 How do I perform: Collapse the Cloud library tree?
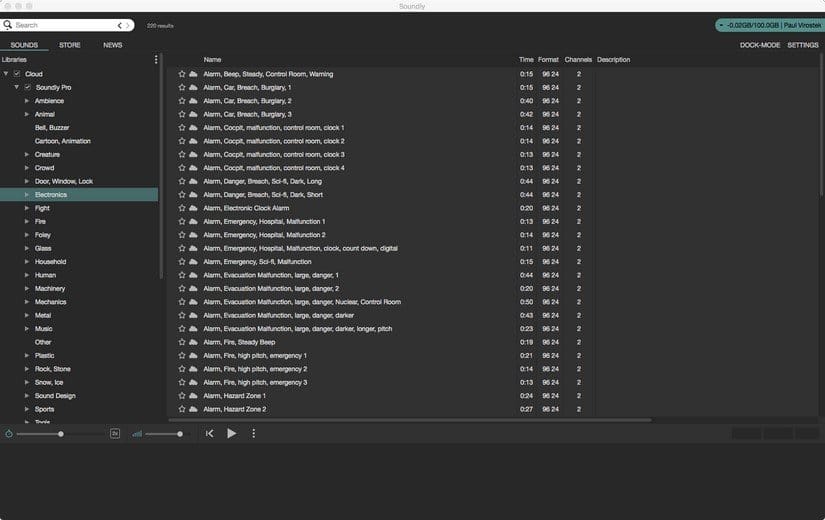pos(6,74)
